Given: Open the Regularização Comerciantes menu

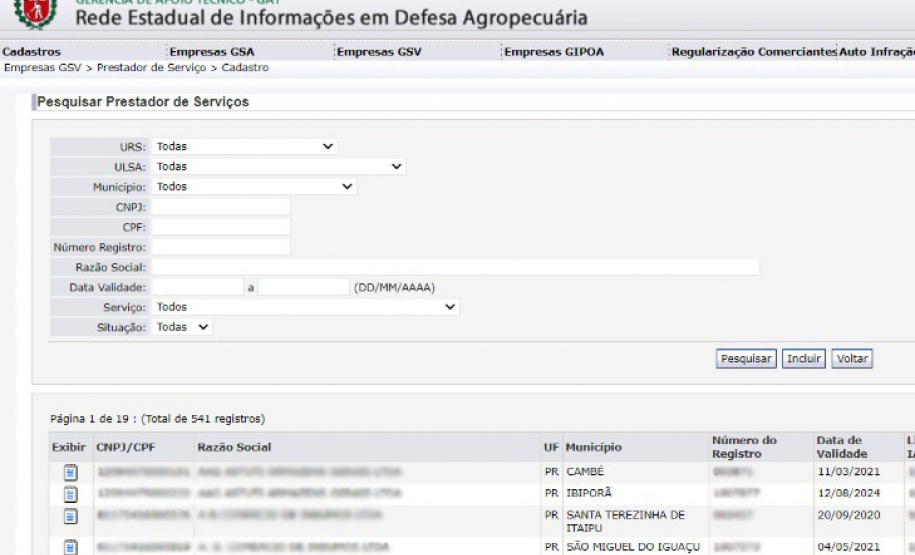Looking at the screenshot, I should pyautogui.click(x=754, y=52).
